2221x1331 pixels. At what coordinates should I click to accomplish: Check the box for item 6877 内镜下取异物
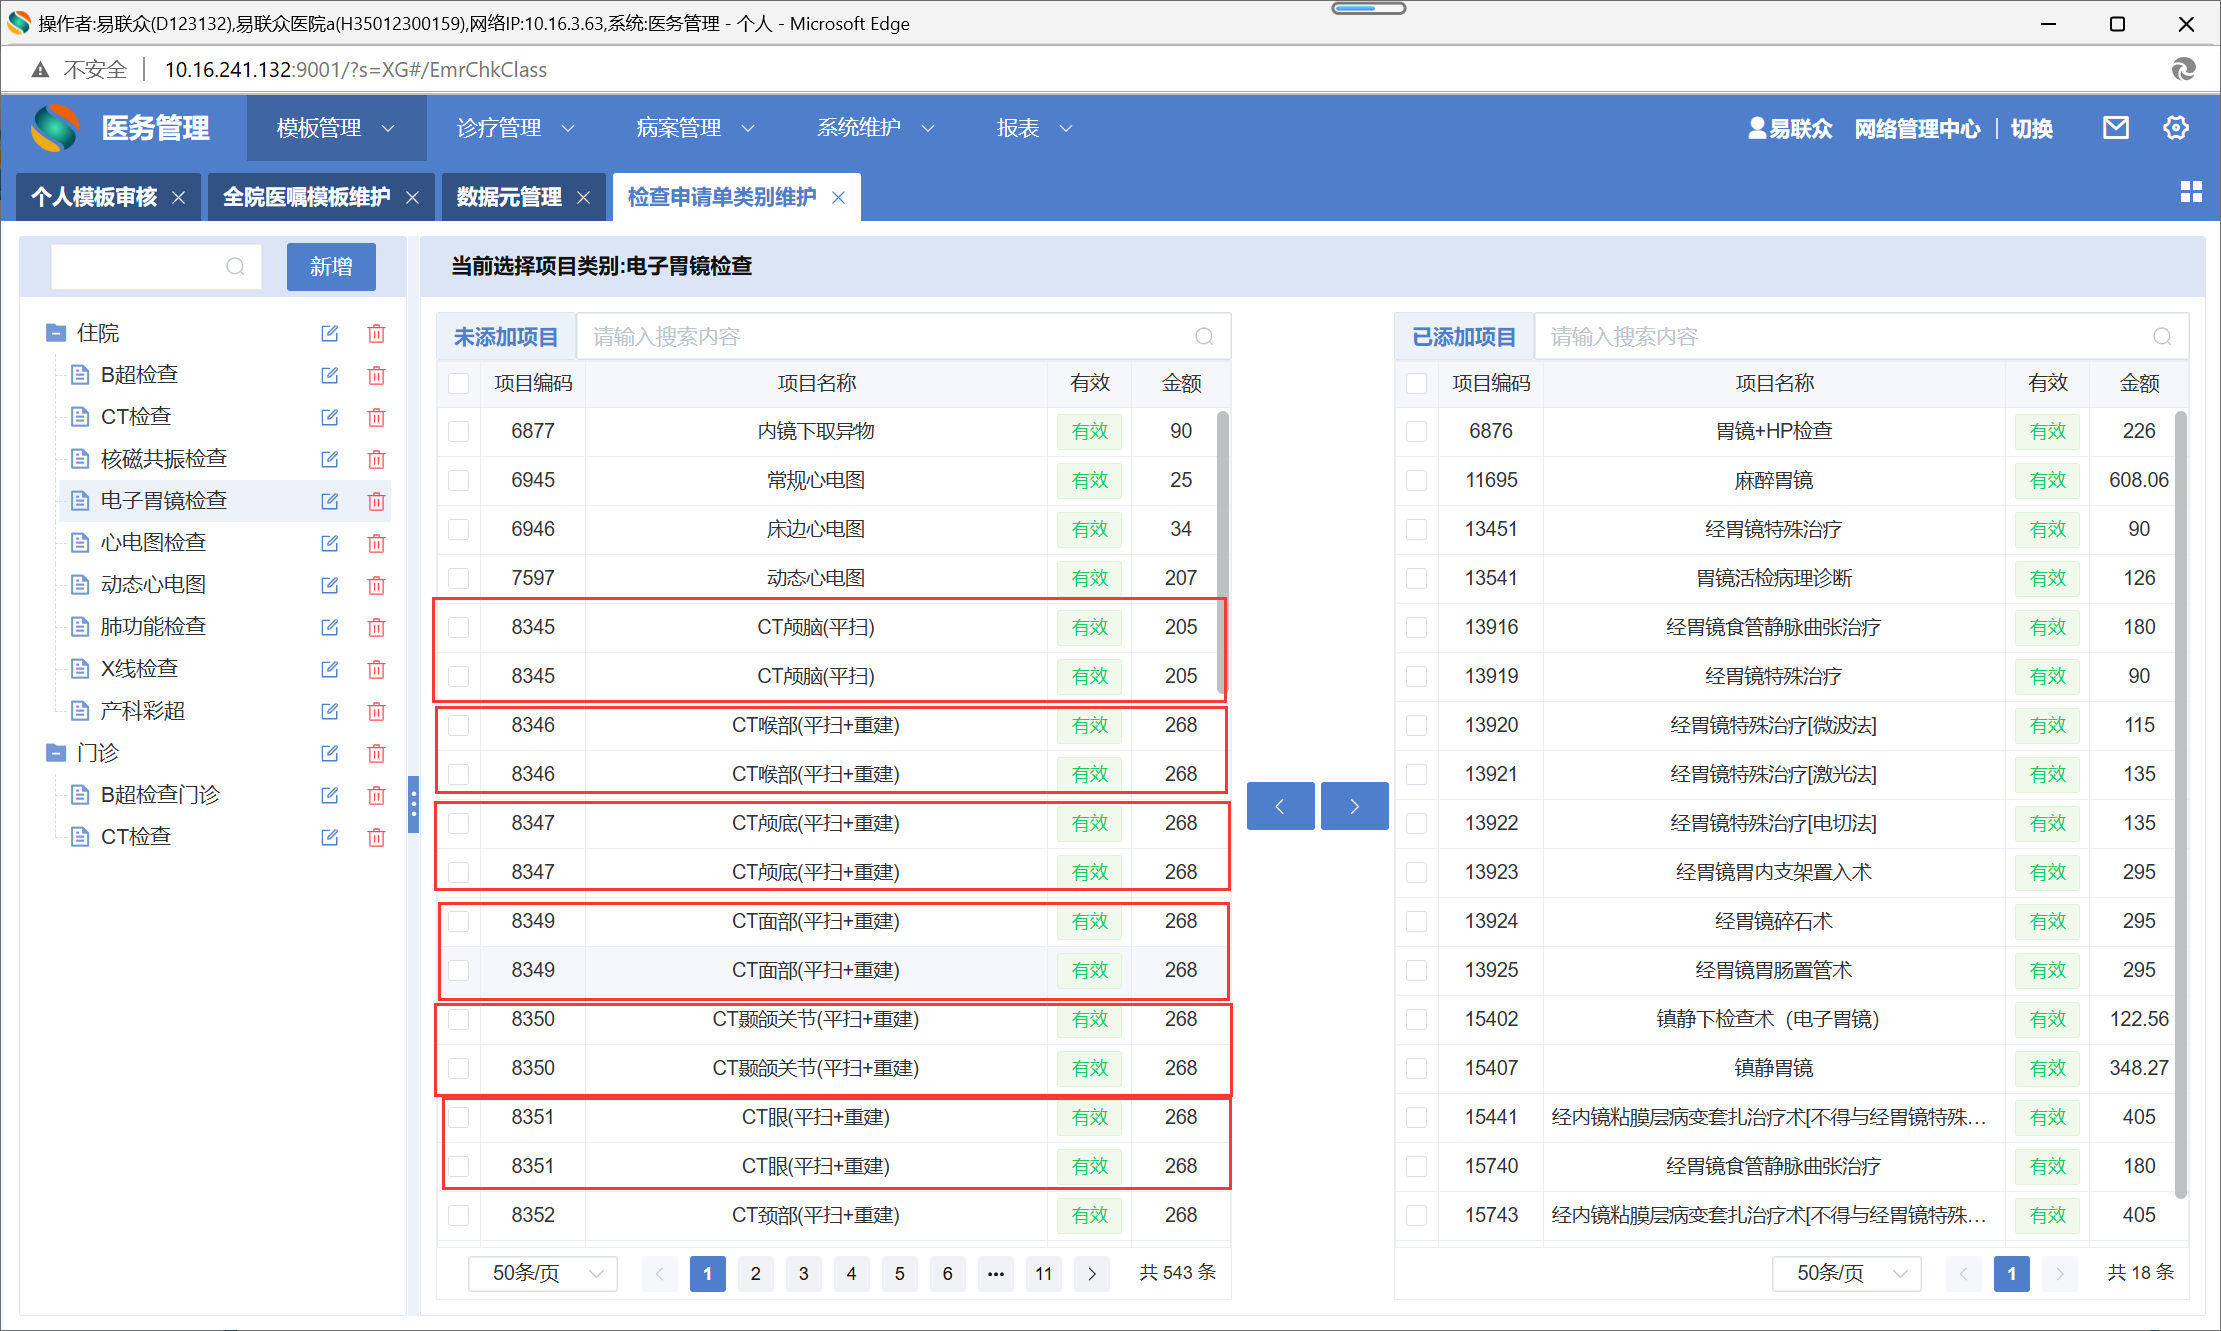click(x=459, y=431)
